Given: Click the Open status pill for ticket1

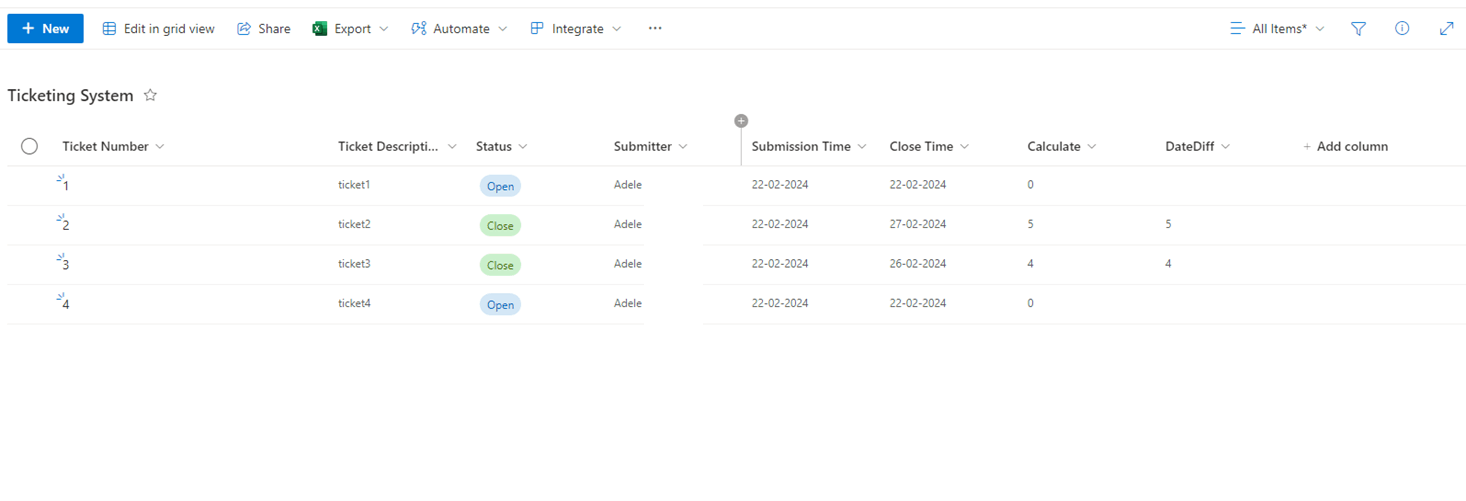Looking at the screenshot, I should point(500,186).
